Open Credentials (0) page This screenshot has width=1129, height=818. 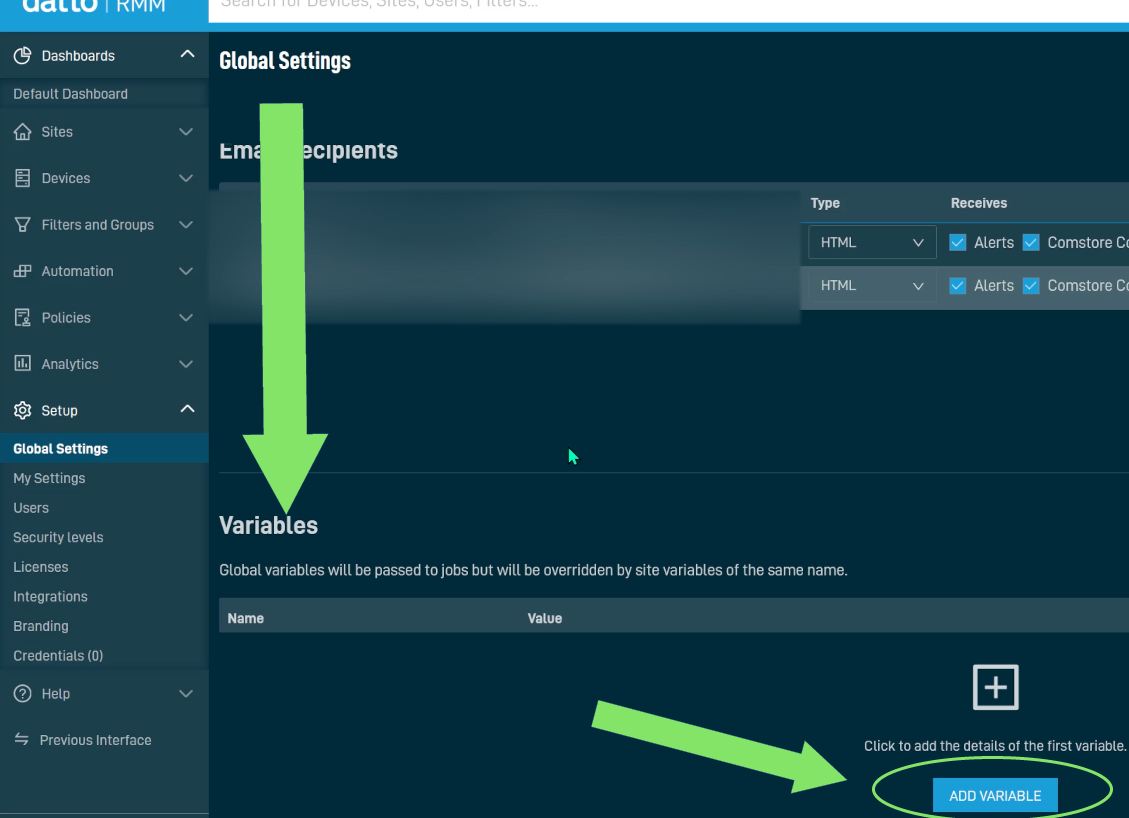[58, 655]
